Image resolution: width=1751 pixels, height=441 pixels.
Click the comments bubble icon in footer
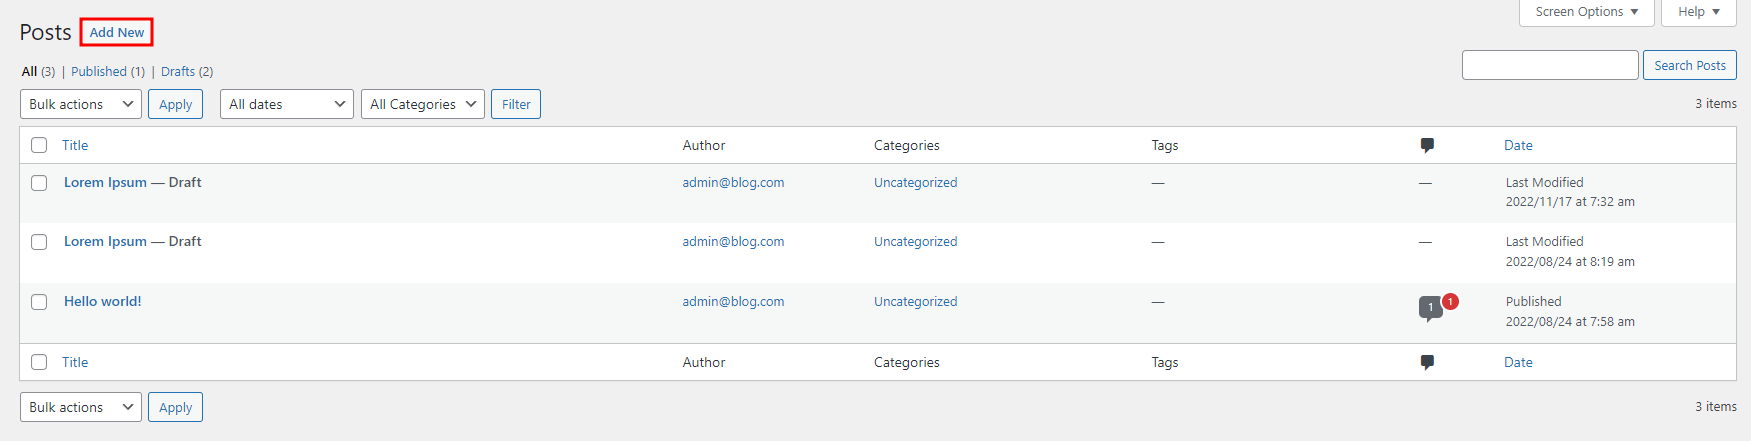(1427, 363)
